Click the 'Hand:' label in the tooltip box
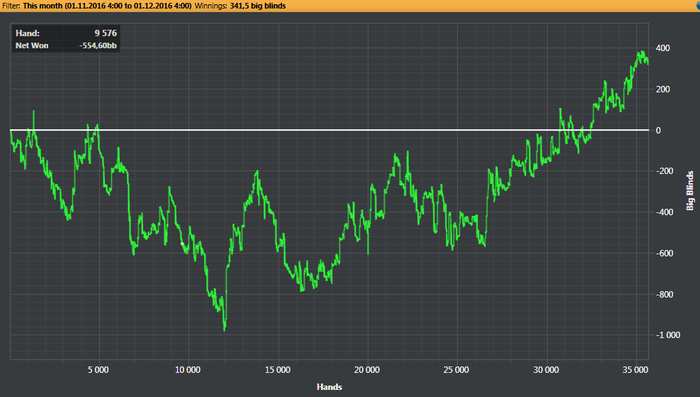The image size is (700, 397). [27, 33]
